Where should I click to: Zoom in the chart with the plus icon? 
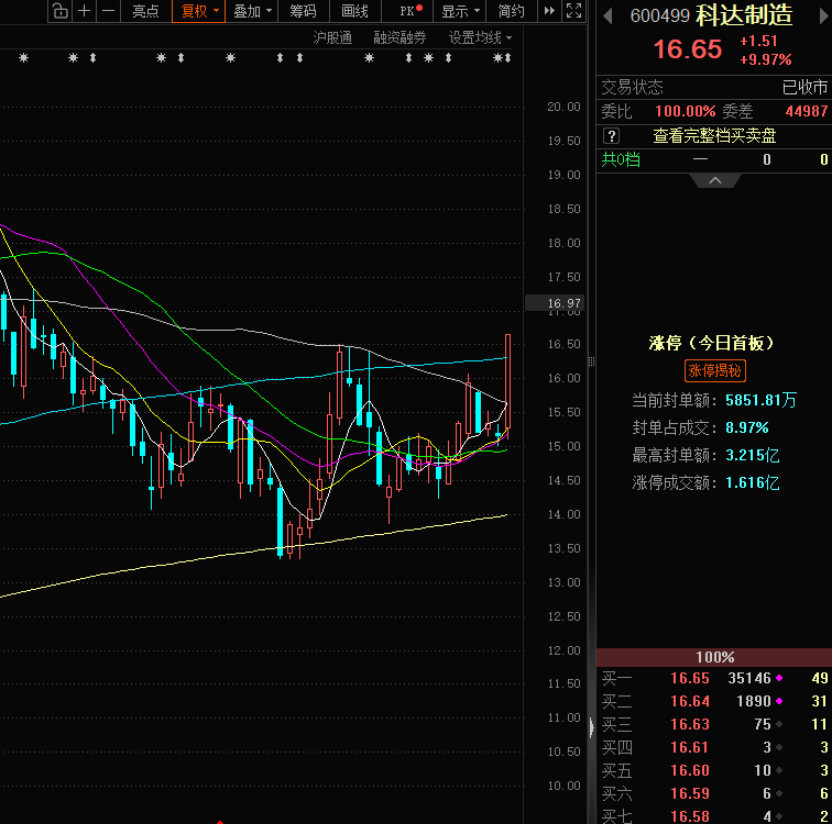tap(84, 11)
